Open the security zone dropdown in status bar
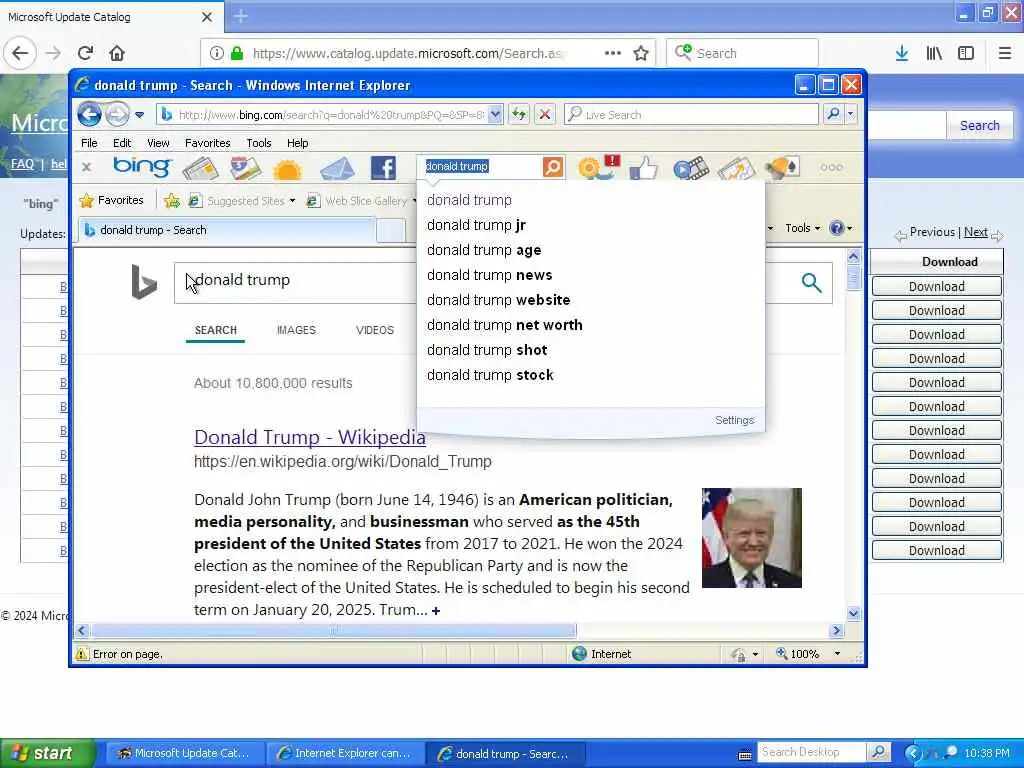 (755, 654)
